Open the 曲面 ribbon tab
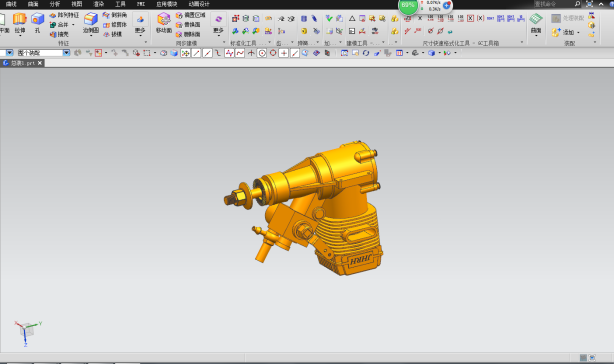The width and height of the screenshot is (614, 364). pos(33,4)
